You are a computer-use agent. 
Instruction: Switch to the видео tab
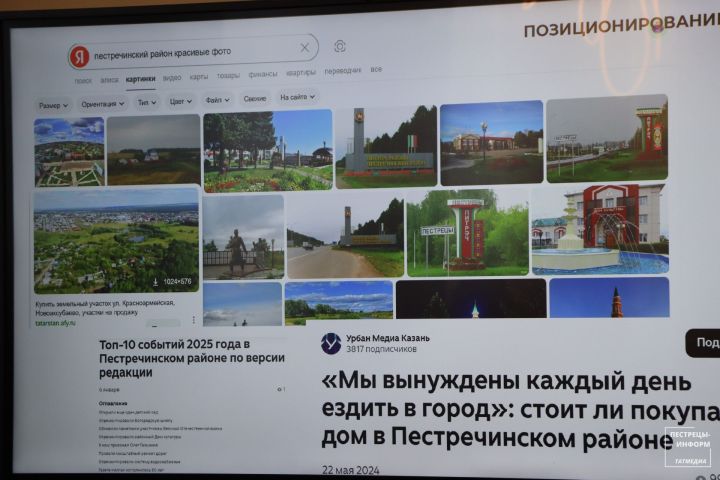coord(172,78)
